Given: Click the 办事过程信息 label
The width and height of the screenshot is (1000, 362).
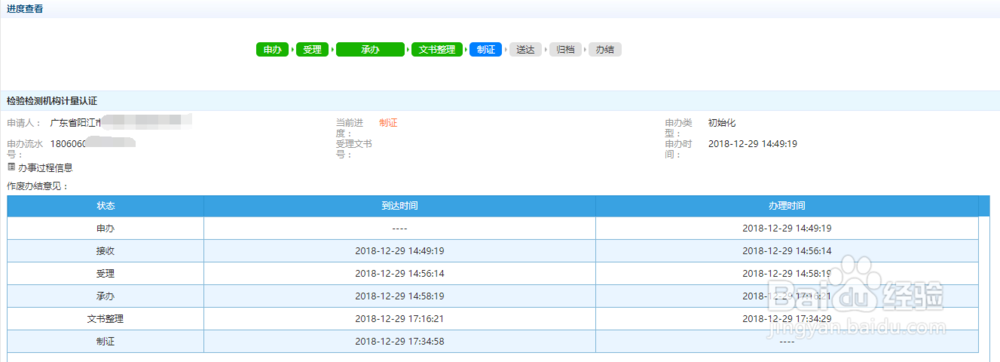Looking at the screenshot, I should pyautogui.click(x=45, y=168).
